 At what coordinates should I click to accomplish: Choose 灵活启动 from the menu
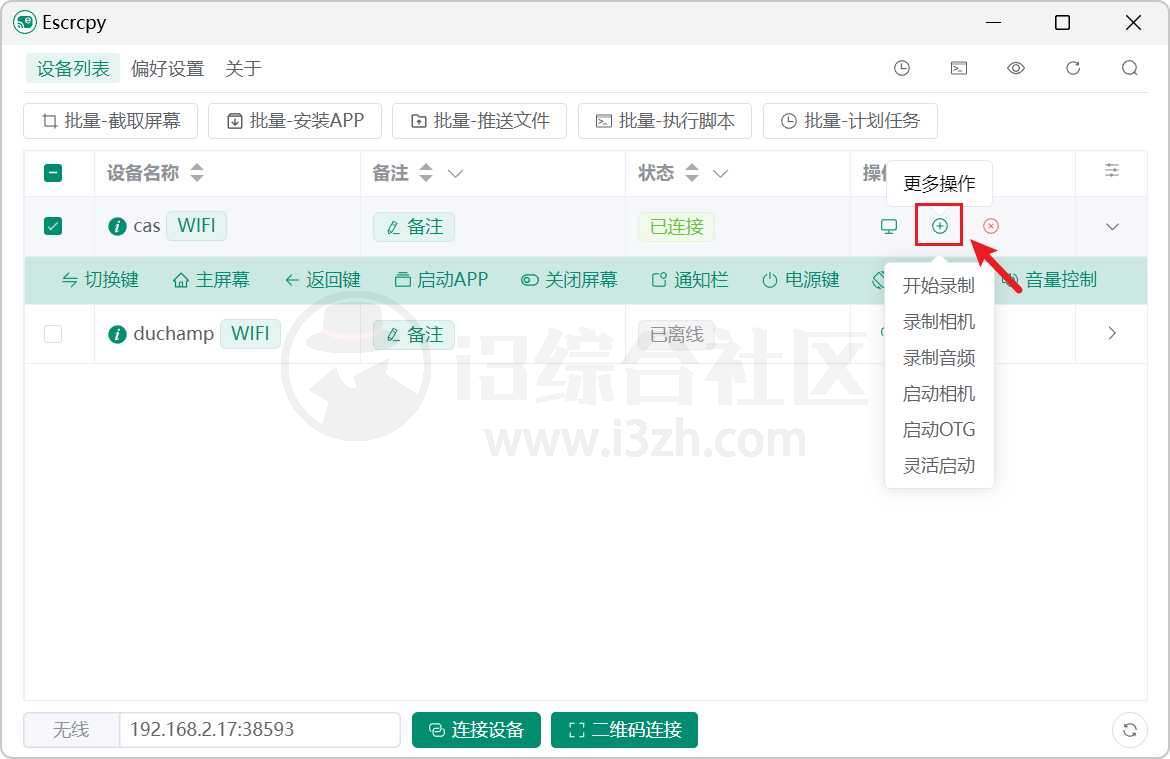click(939, 465)
